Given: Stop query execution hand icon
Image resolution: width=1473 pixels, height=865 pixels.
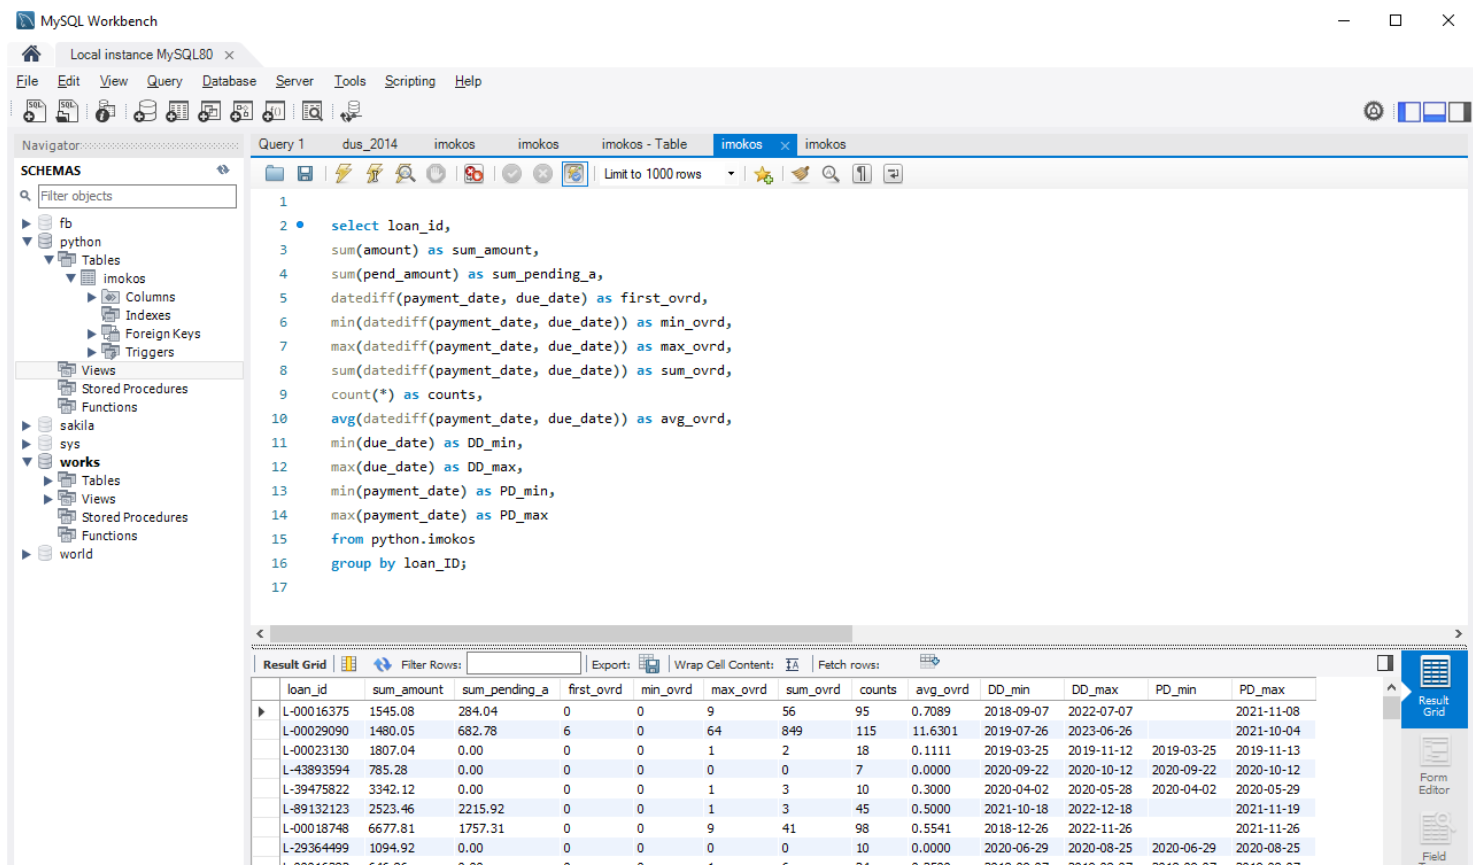Looking at the screenshot, I should pyautogui.click(x=436, y=174).
